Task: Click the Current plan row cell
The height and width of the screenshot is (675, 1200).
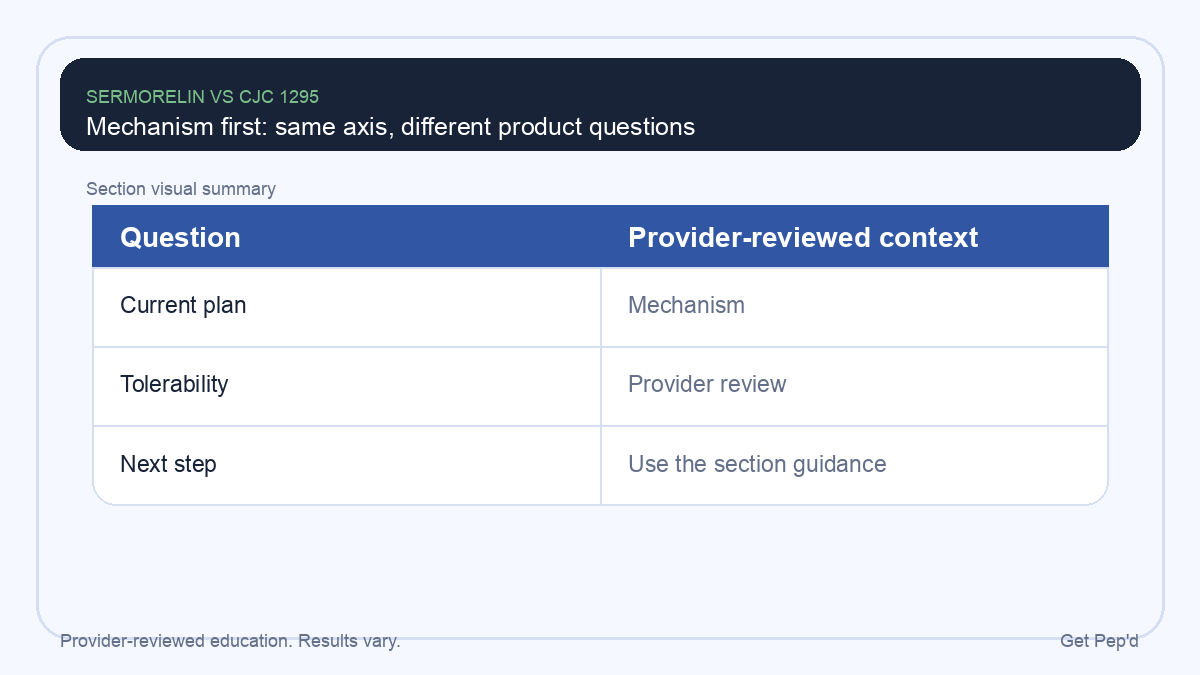Action: 347,306
